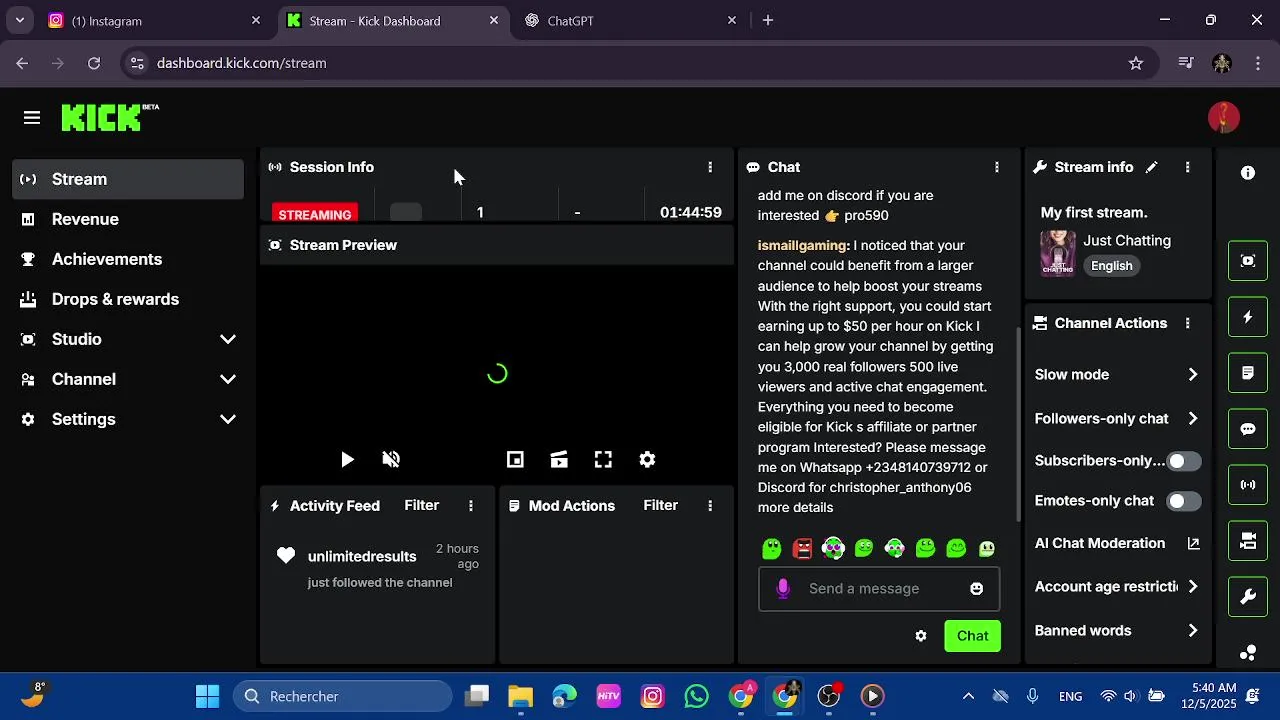
Task: Click the browser address bar URL
Action: [242, 63]
